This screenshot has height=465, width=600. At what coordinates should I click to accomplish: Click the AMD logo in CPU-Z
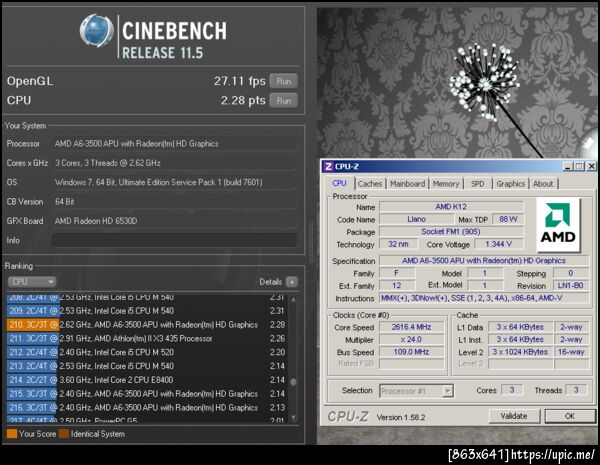(x=558, y=225)
